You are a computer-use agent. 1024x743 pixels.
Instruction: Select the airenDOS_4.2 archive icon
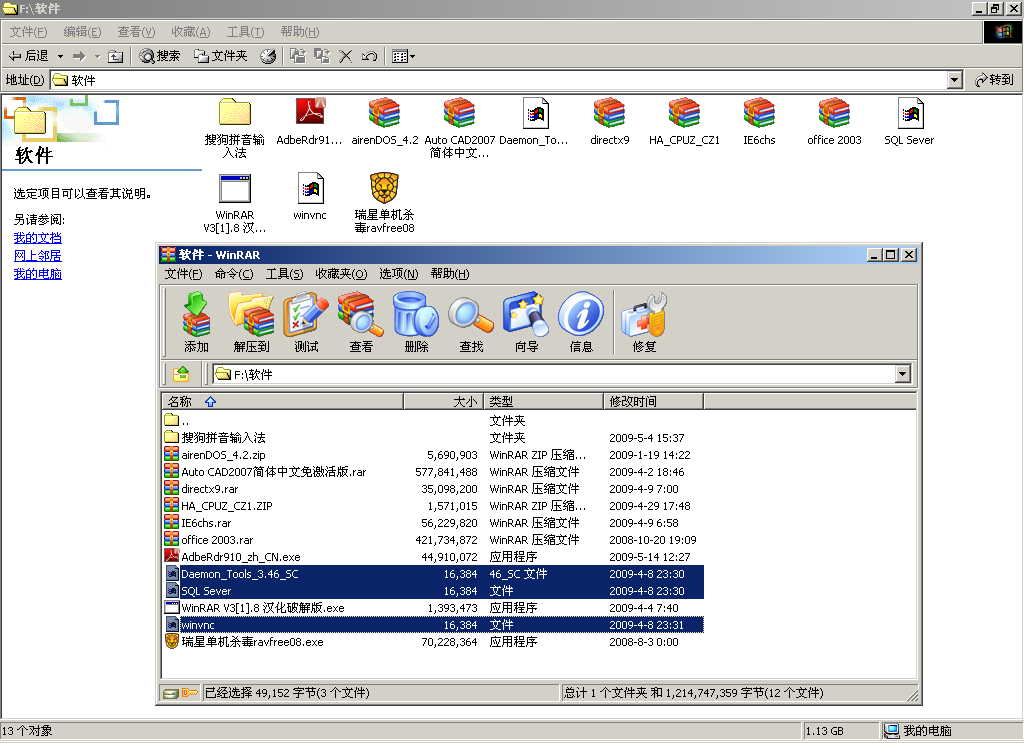pyautogui.click(x=384, y=112)
